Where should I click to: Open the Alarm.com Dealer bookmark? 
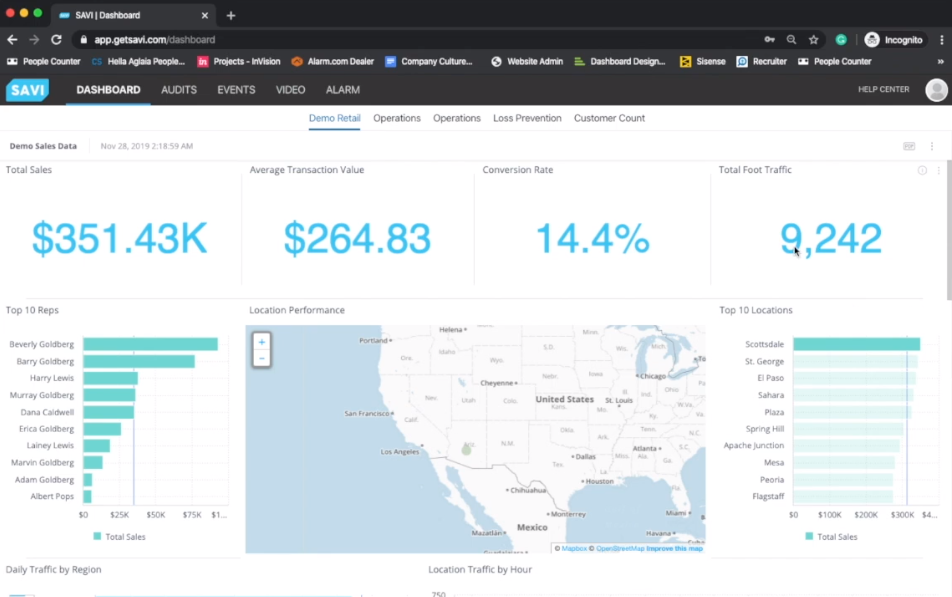pyautogui.click(x=333, y=61)
